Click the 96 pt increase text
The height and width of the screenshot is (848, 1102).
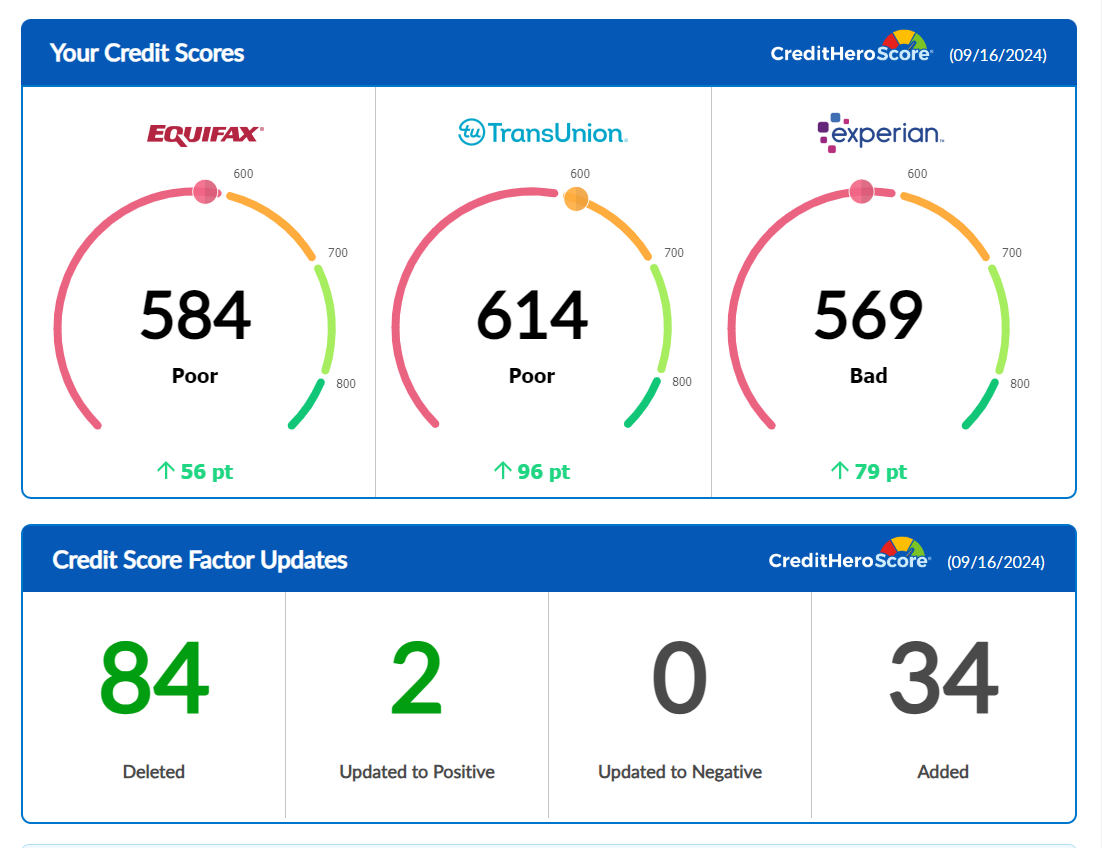[543, 471]
